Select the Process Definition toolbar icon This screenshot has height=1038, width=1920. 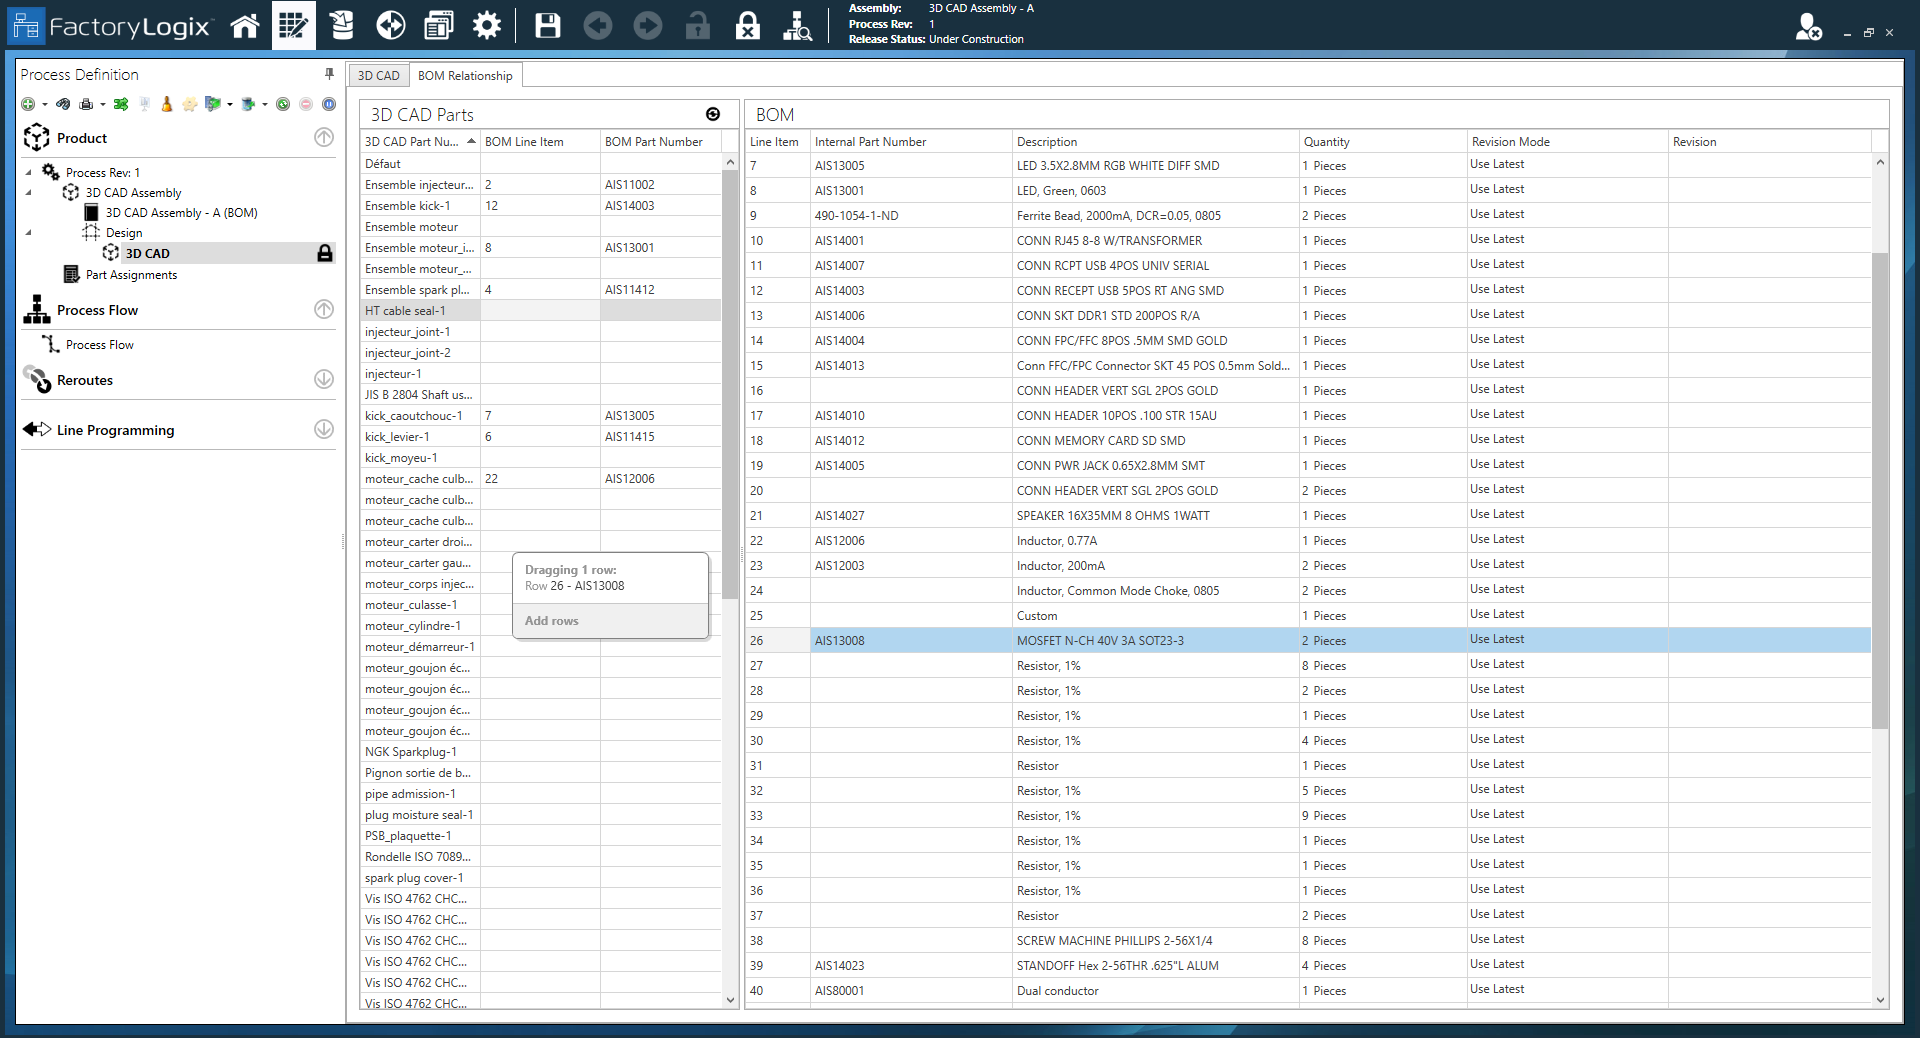293,25
